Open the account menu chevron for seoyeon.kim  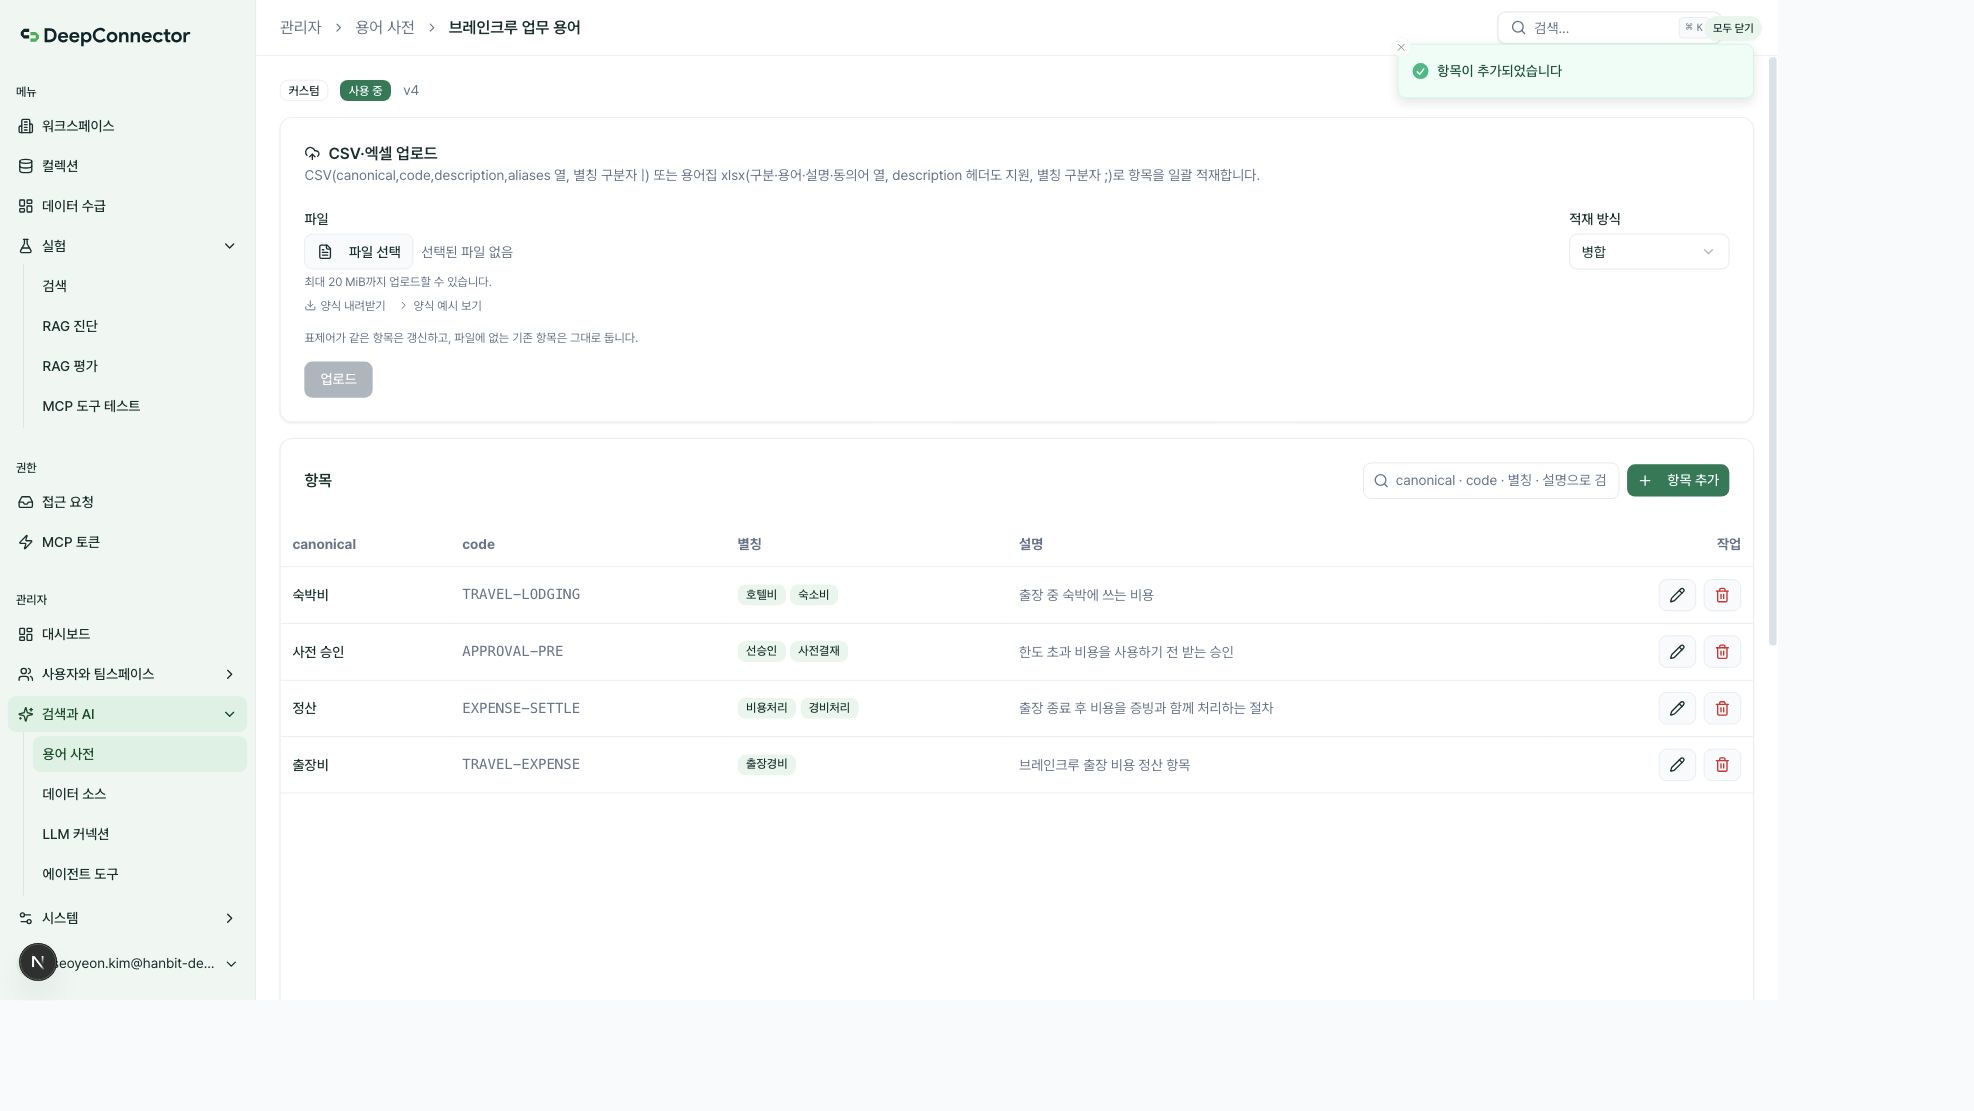tap(231, 964)
